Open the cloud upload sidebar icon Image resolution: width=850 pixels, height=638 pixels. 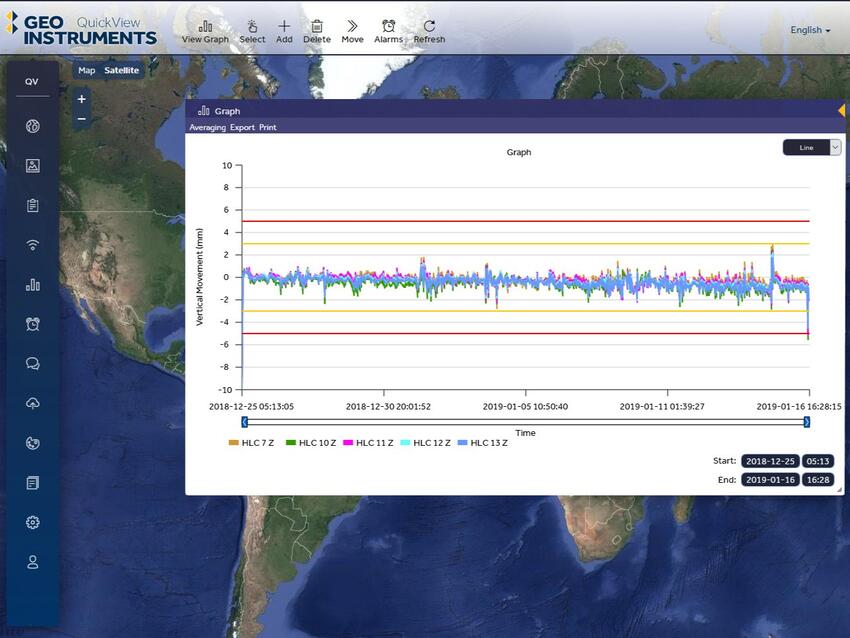[x=32, y=403]
